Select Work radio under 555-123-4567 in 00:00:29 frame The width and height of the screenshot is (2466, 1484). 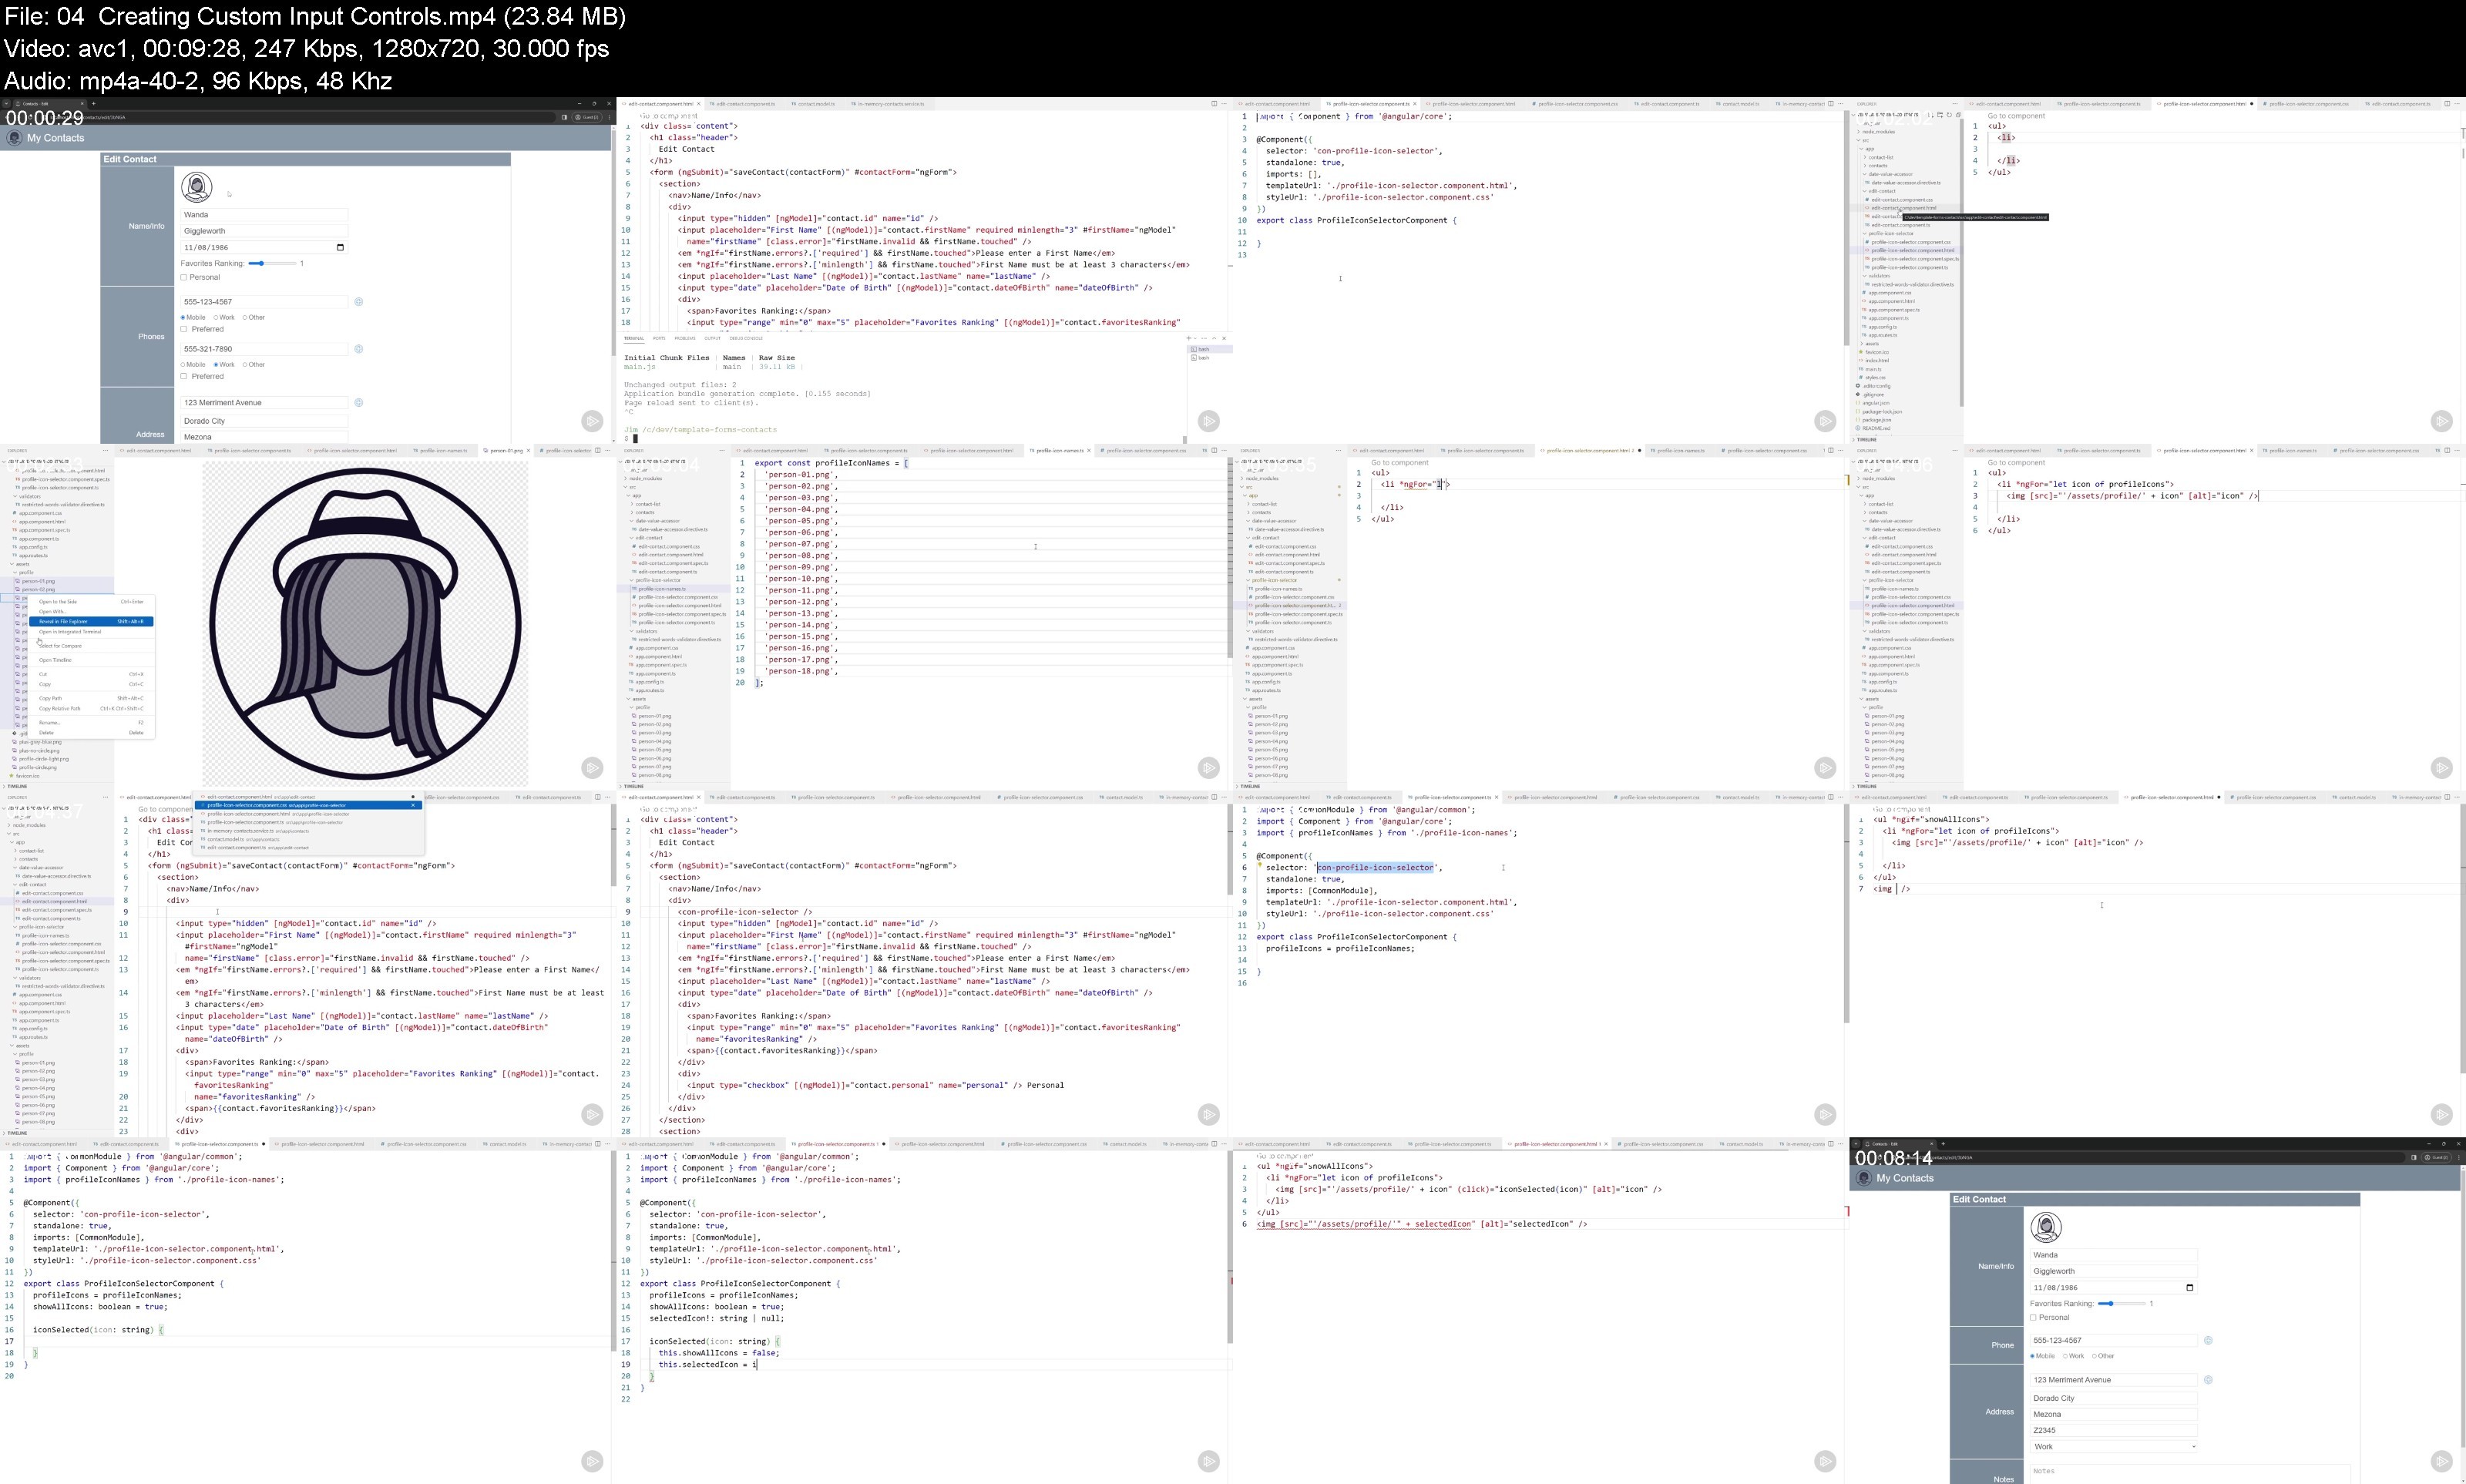coord(216,317)
